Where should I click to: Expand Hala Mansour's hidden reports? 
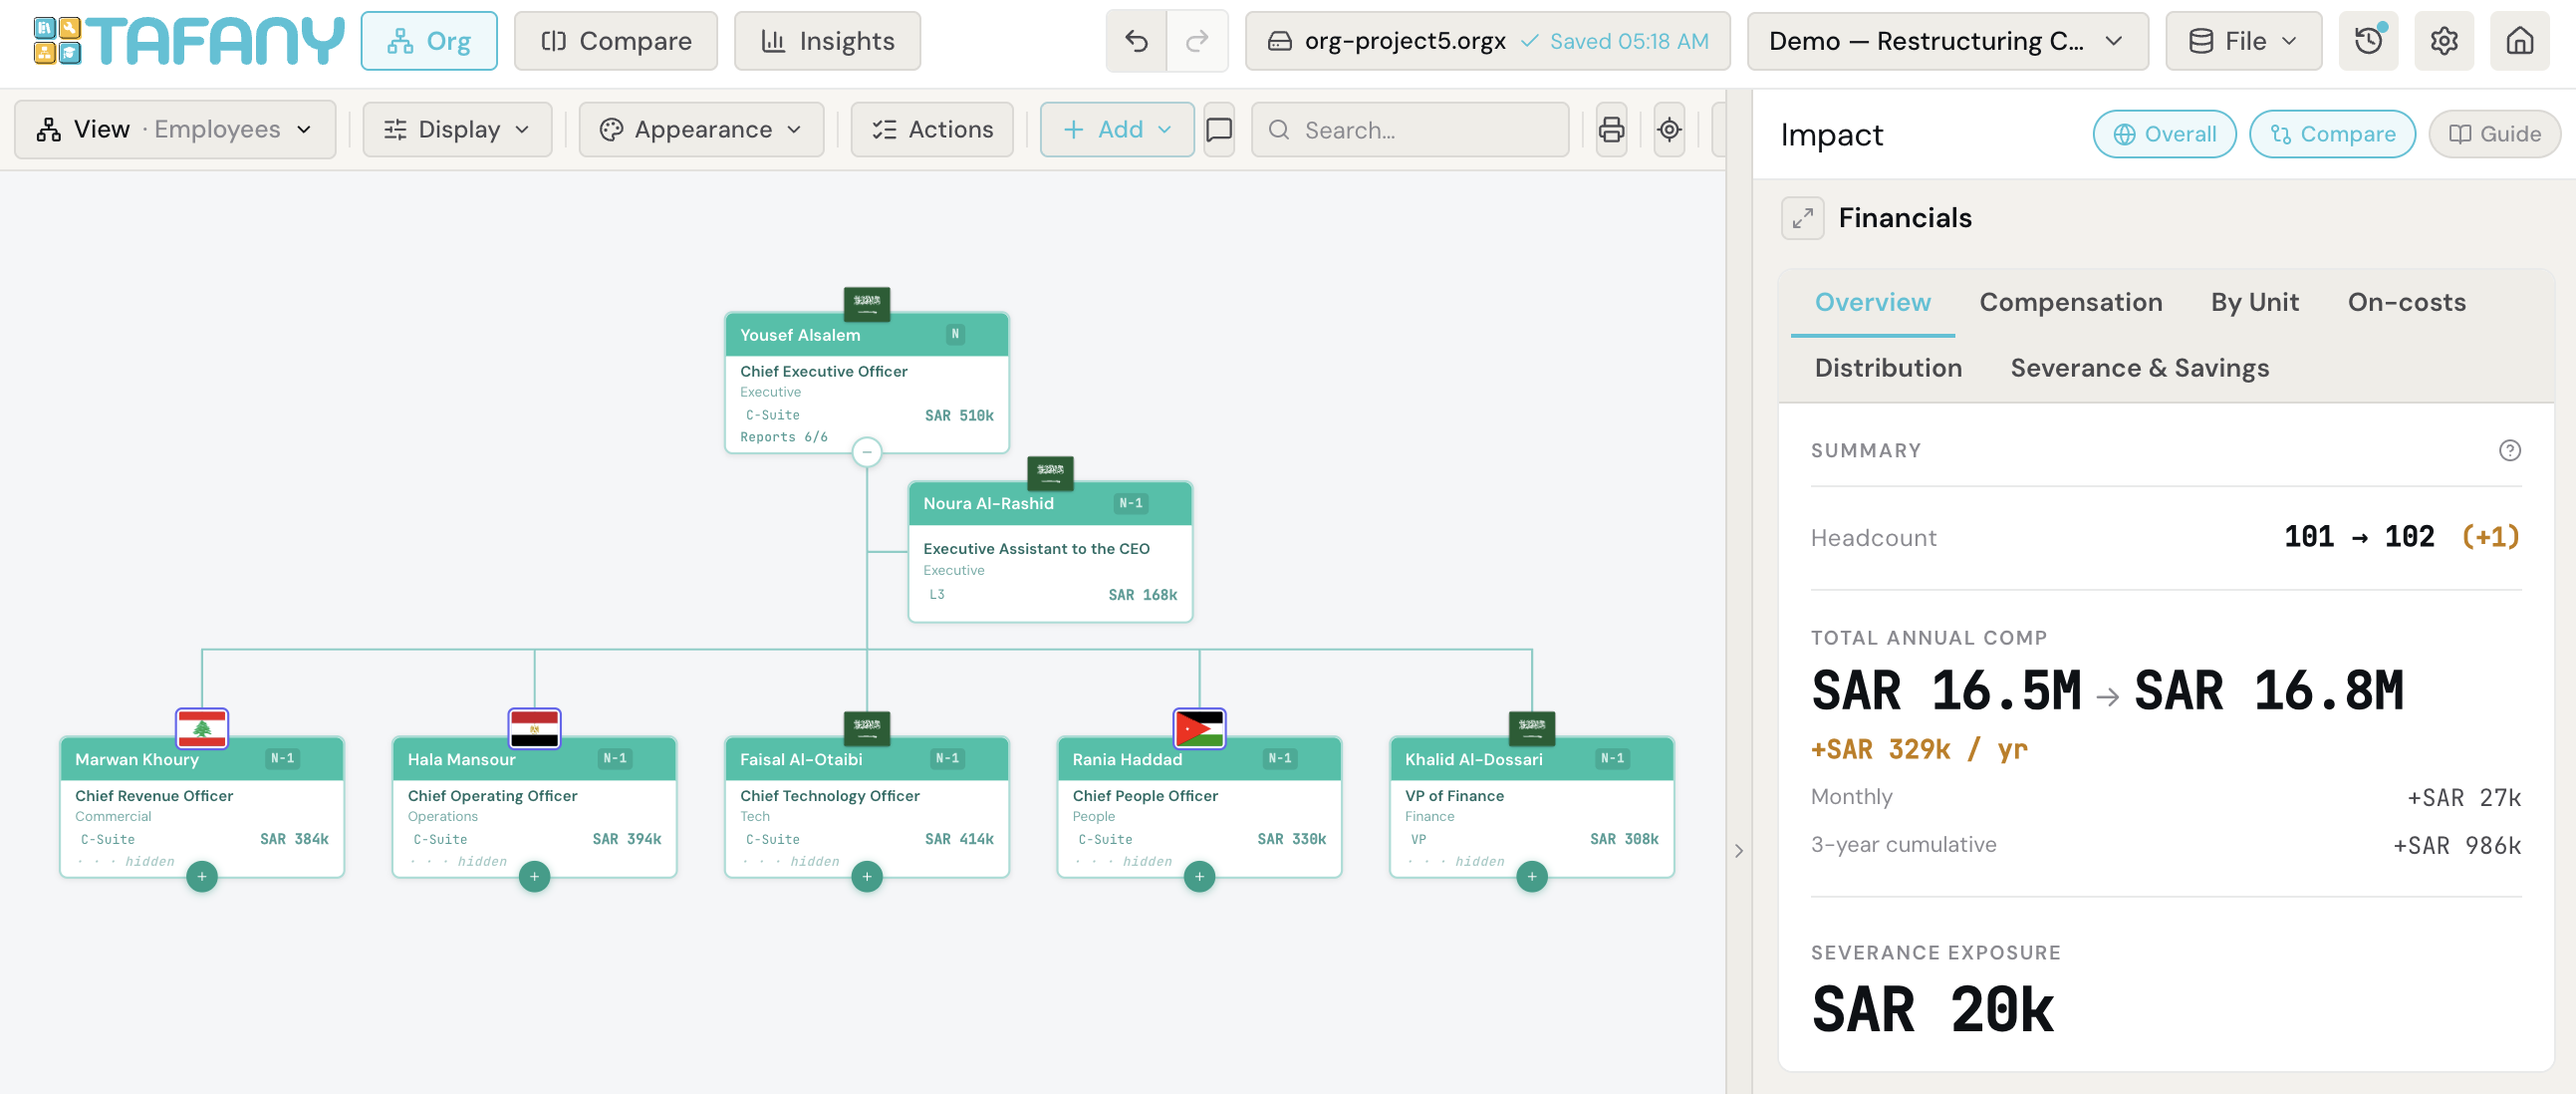[x=534, y=876]
